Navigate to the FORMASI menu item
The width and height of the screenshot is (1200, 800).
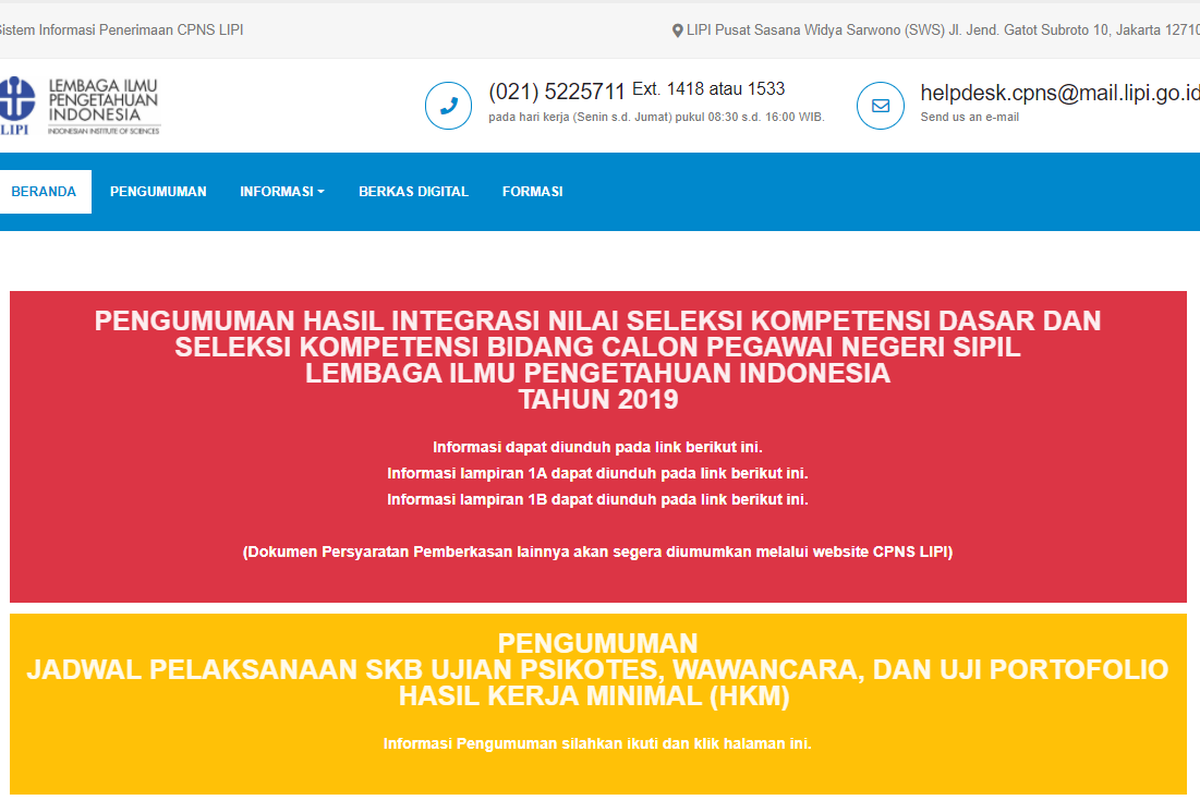[x=532, y=192]
